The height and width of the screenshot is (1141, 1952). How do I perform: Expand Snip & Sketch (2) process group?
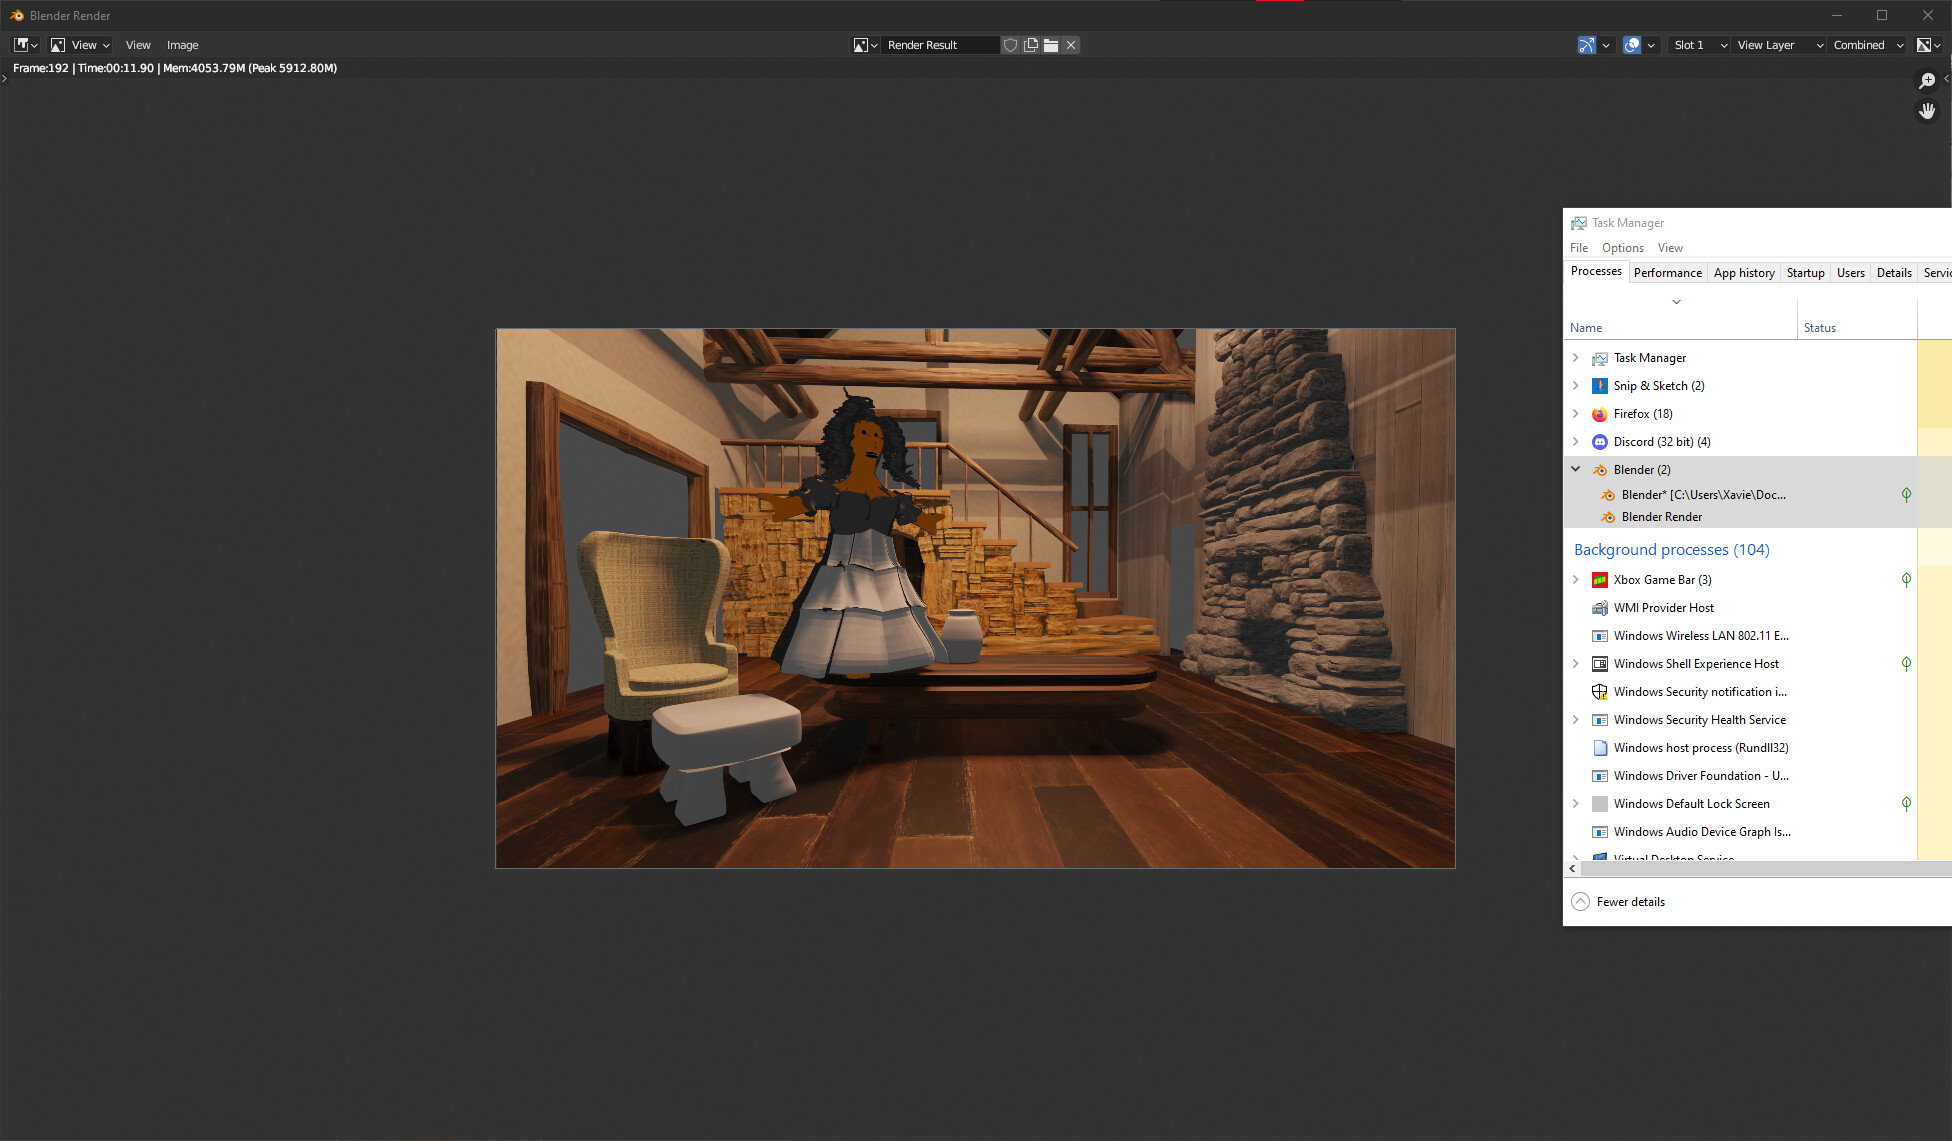point(1576,385)
